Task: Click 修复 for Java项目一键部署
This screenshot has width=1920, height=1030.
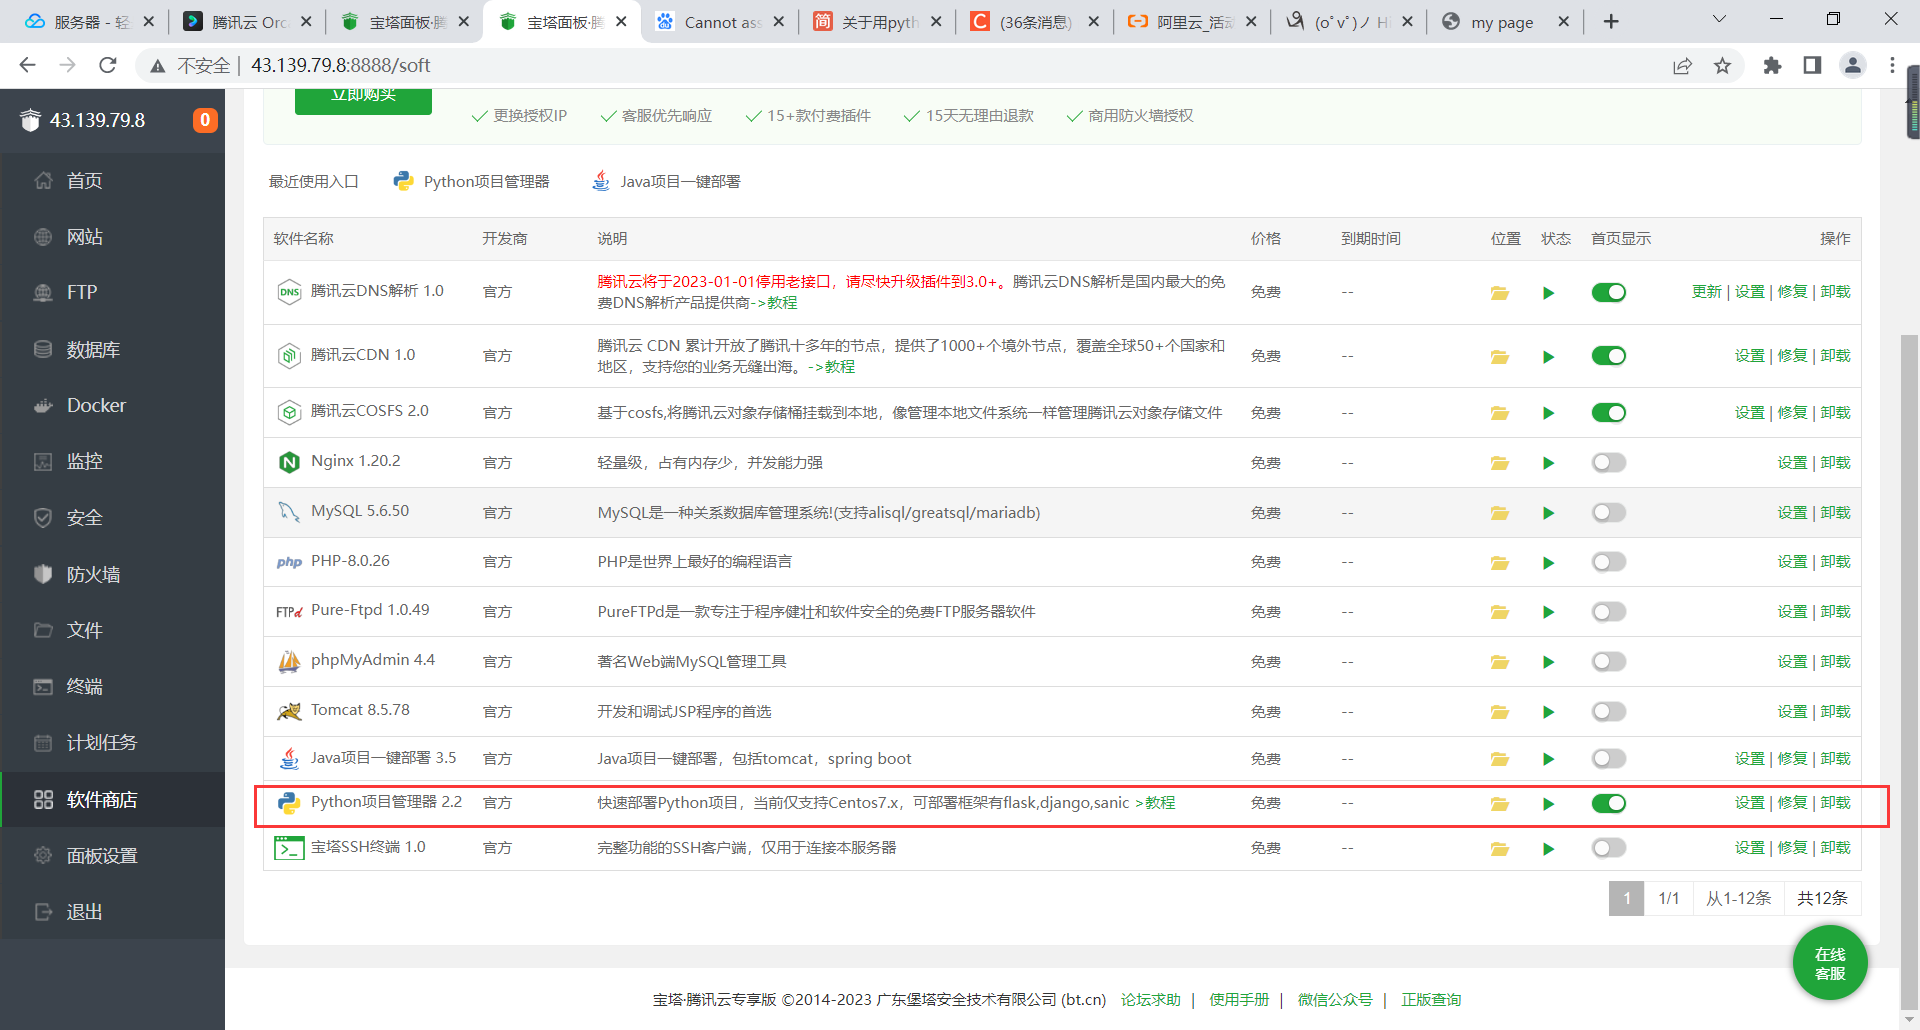Action: [1792, 759]
